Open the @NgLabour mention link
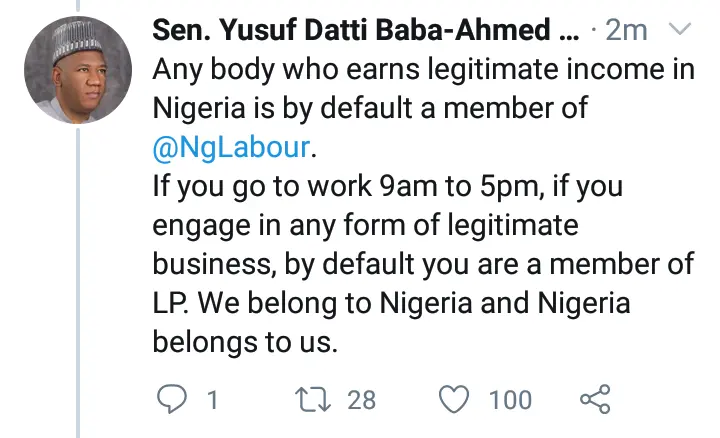The image size is (720, 438). pyautogui.click(x=231, y=147)
